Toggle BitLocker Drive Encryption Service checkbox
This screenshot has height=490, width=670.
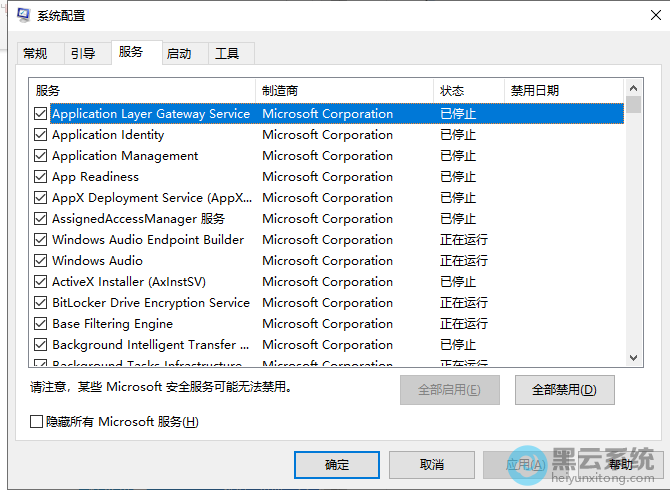[x=40, y=303]
